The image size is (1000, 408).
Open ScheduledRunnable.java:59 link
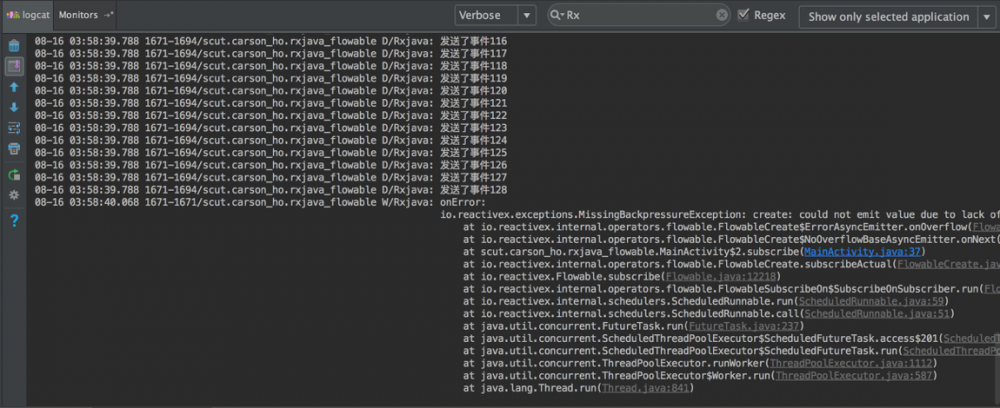click(871, 301)
